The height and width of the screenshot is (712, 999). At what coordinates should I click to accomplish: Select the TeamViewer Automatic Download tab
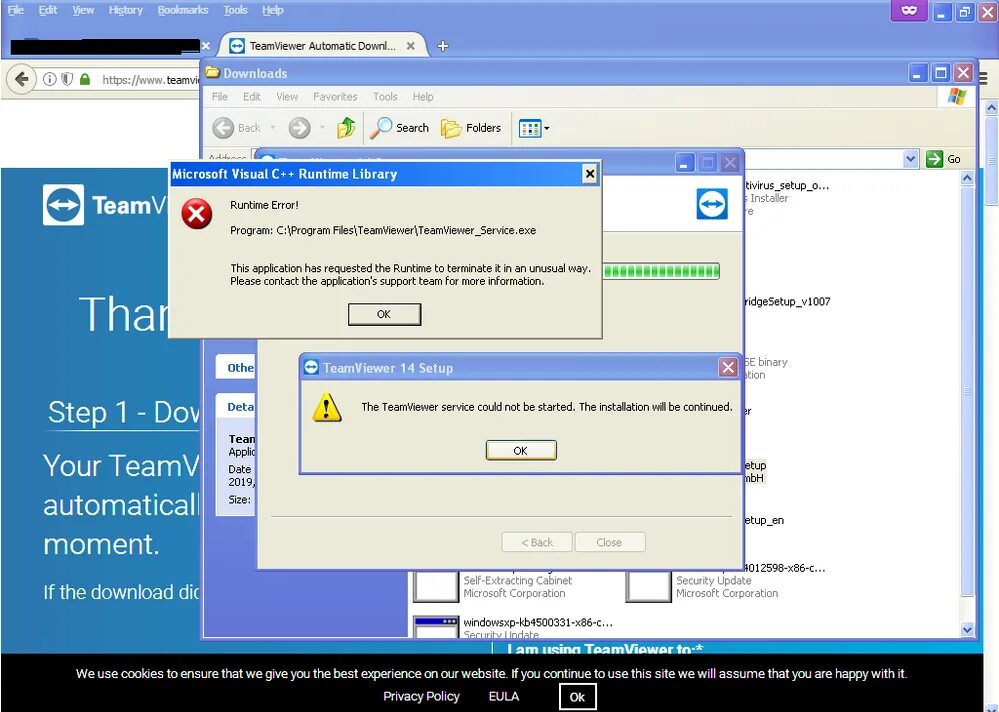click(x=322, y=46)
